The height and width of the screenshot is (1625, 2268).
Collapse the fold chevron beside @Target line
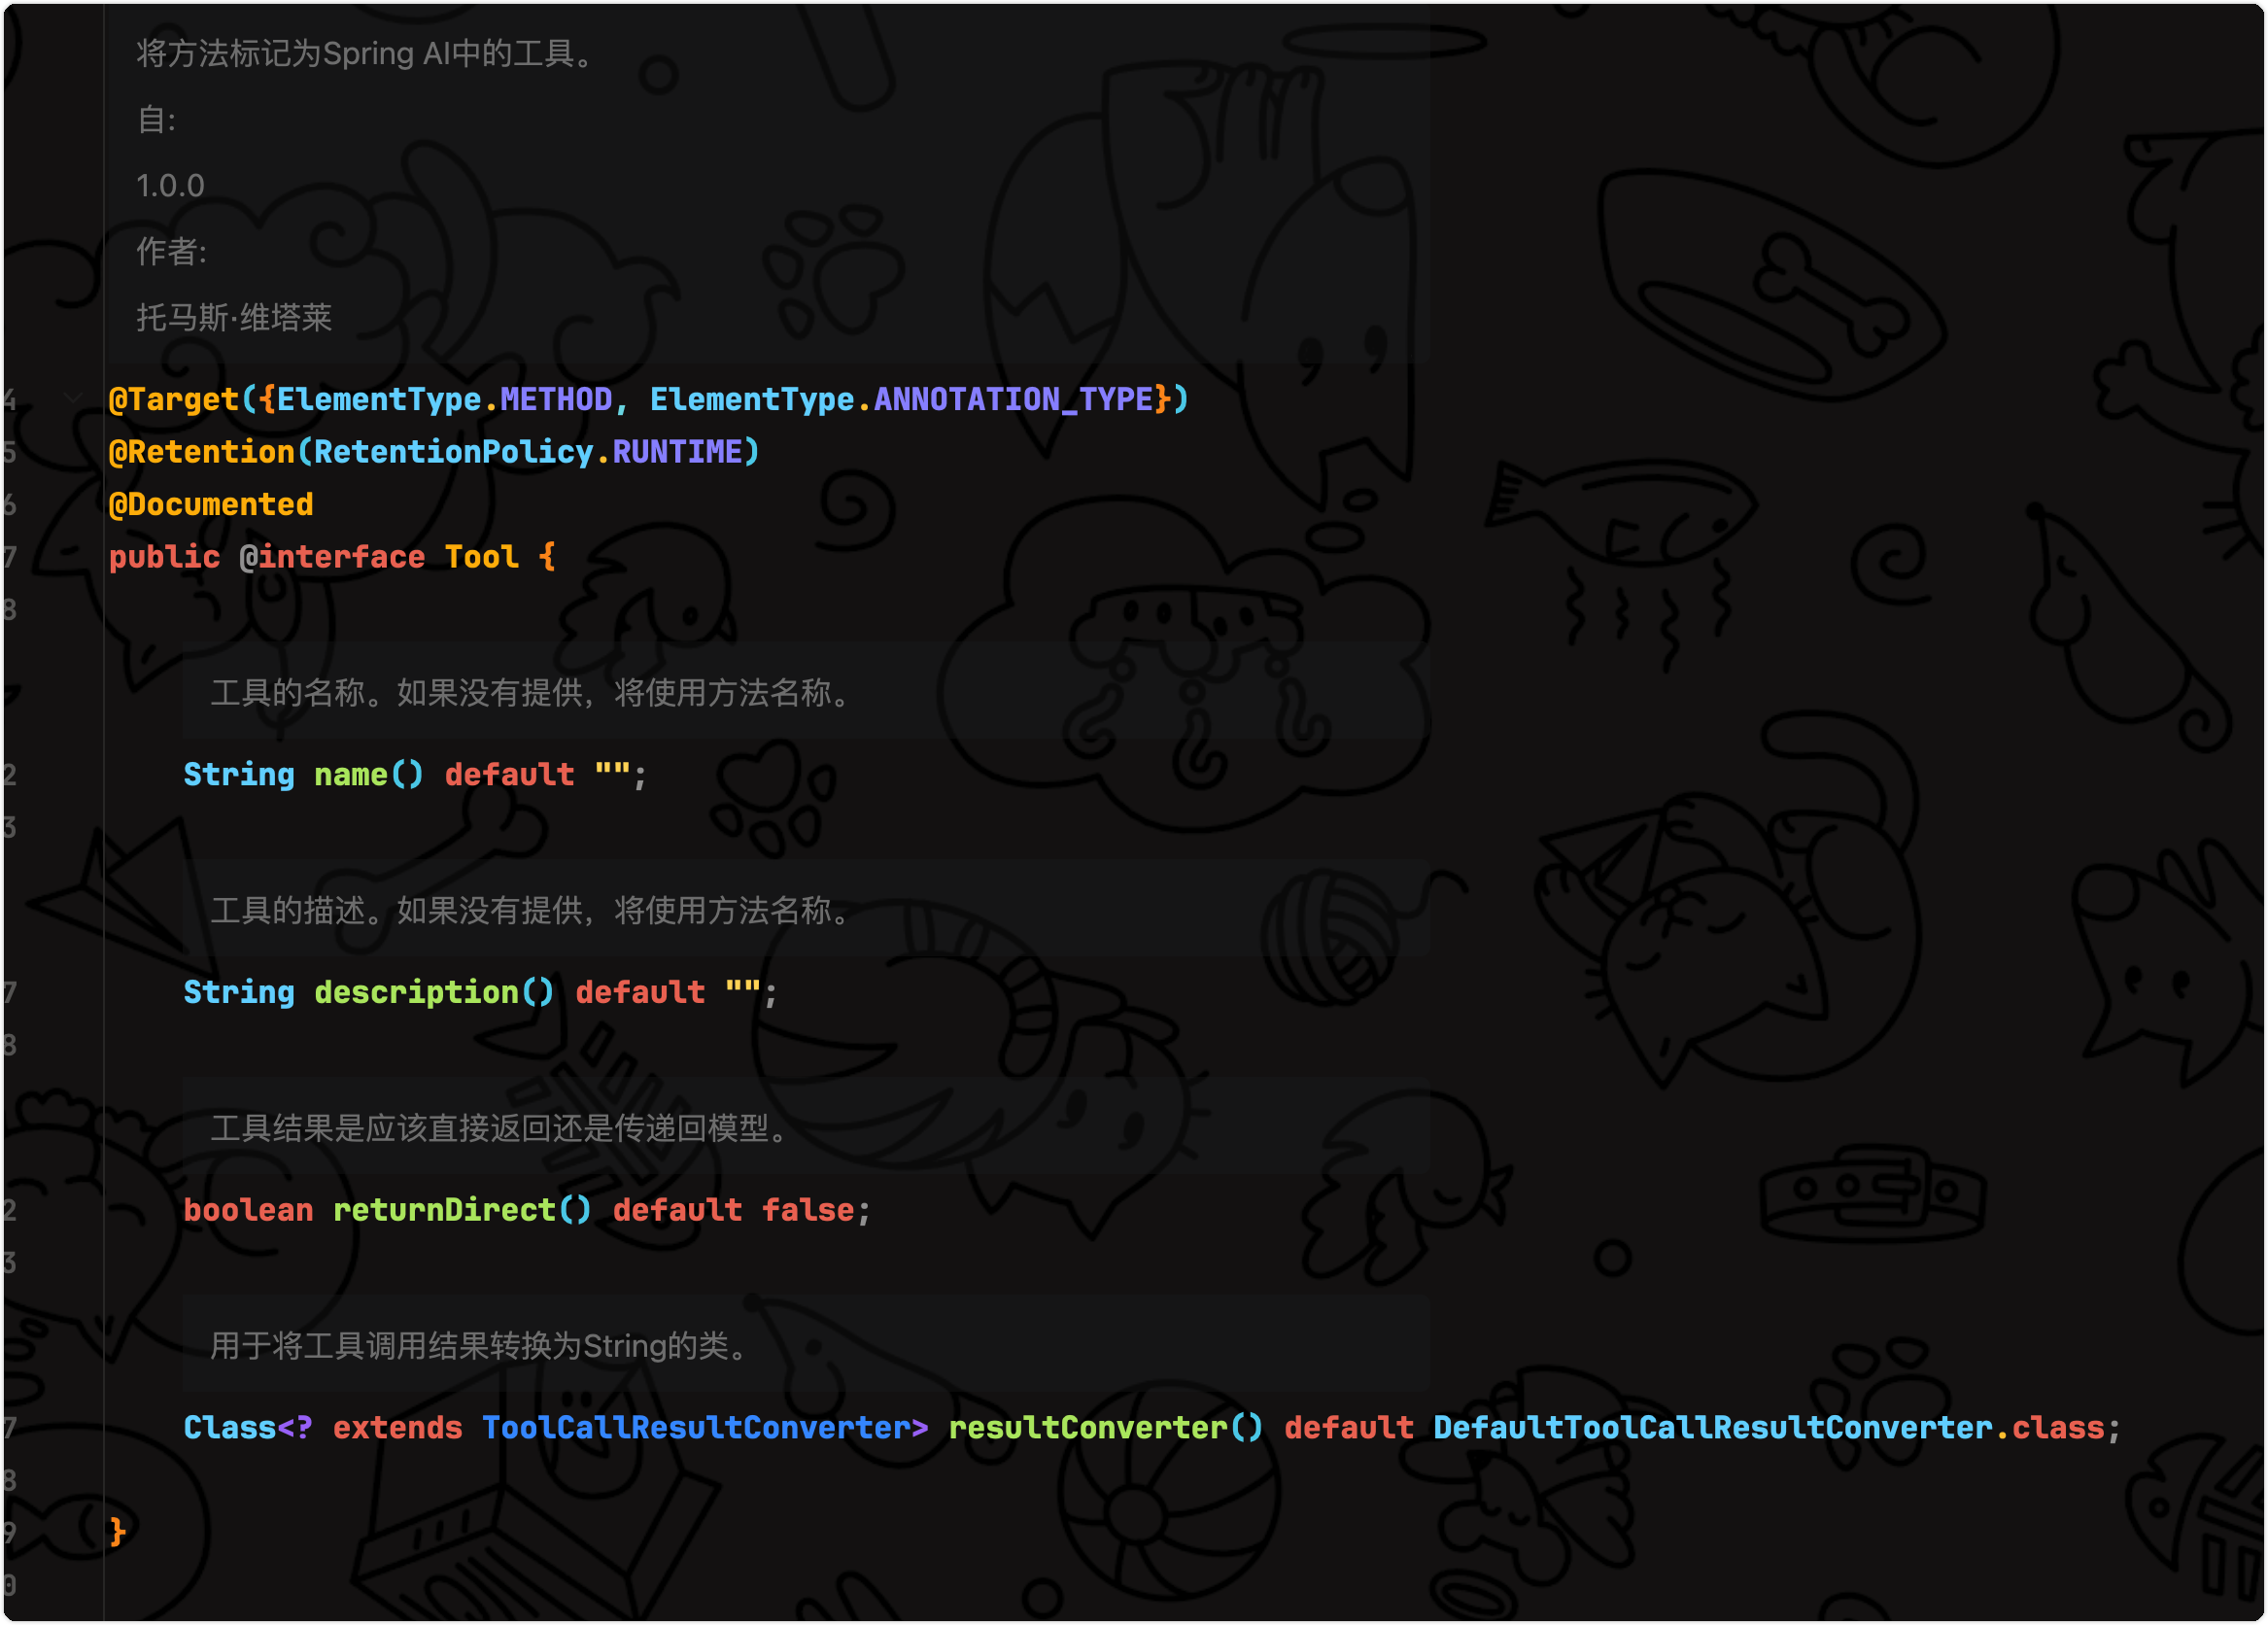click(x=73, y=399)
